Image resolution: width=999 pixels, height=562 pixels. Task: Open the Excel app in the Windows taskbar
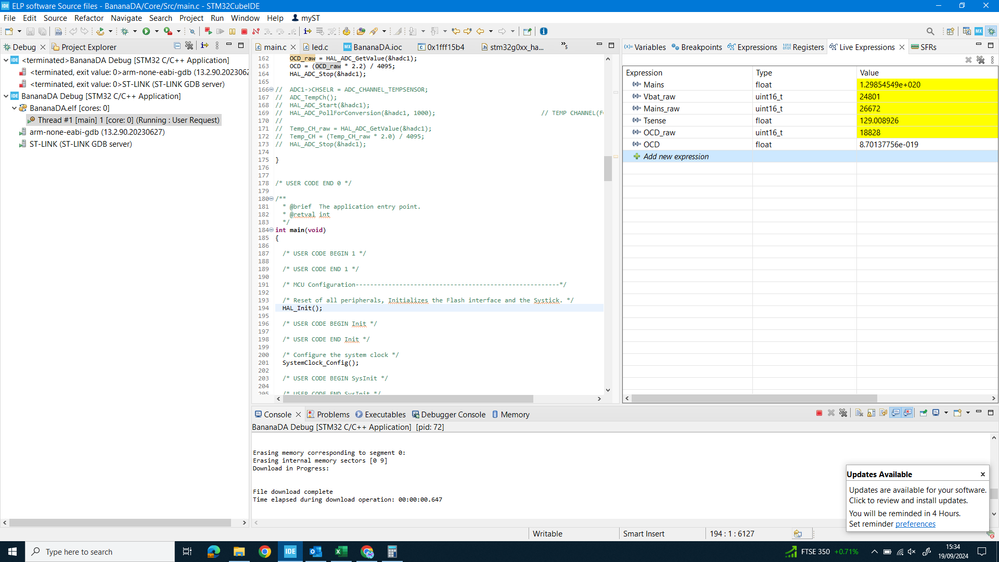(341, 551)
